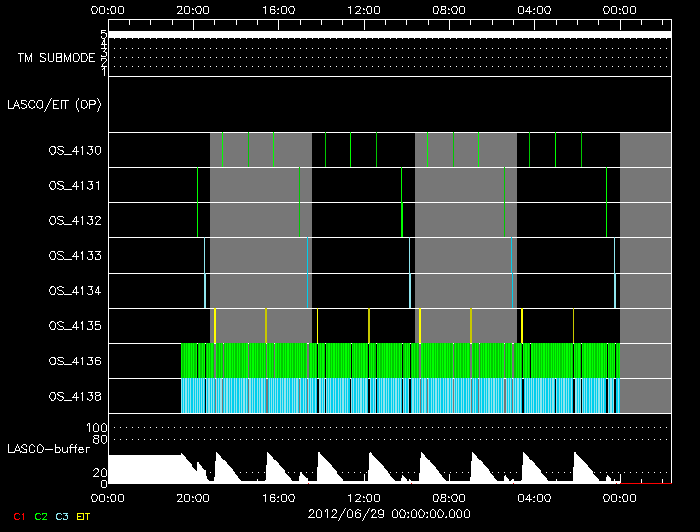Click the 20:00 label on top axis
The height and width of the screenshot is (532, 700).
coord(193,10)
